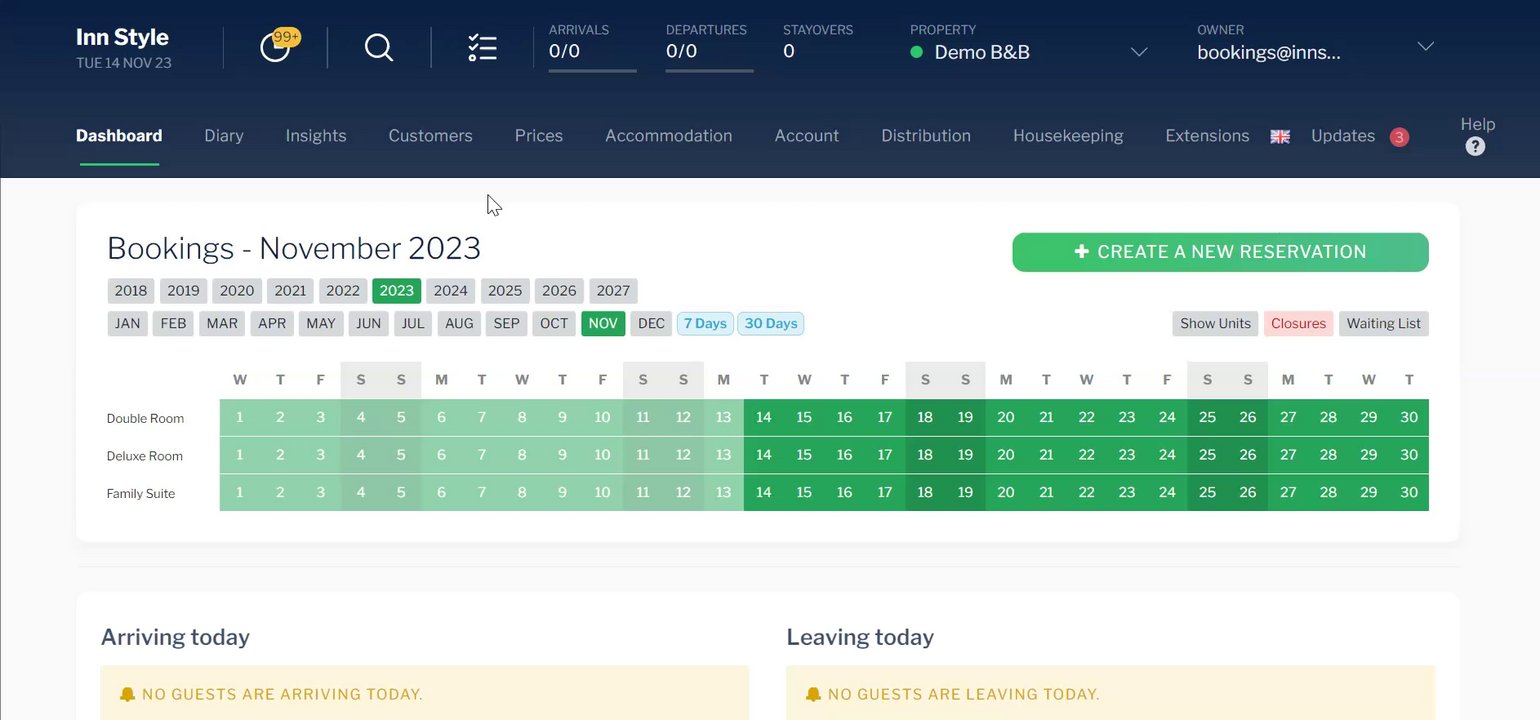Select the highlighted year 2023
The height and width of the screenshot is (720, 1540).
pyautogui.click(x=397, y=291)
